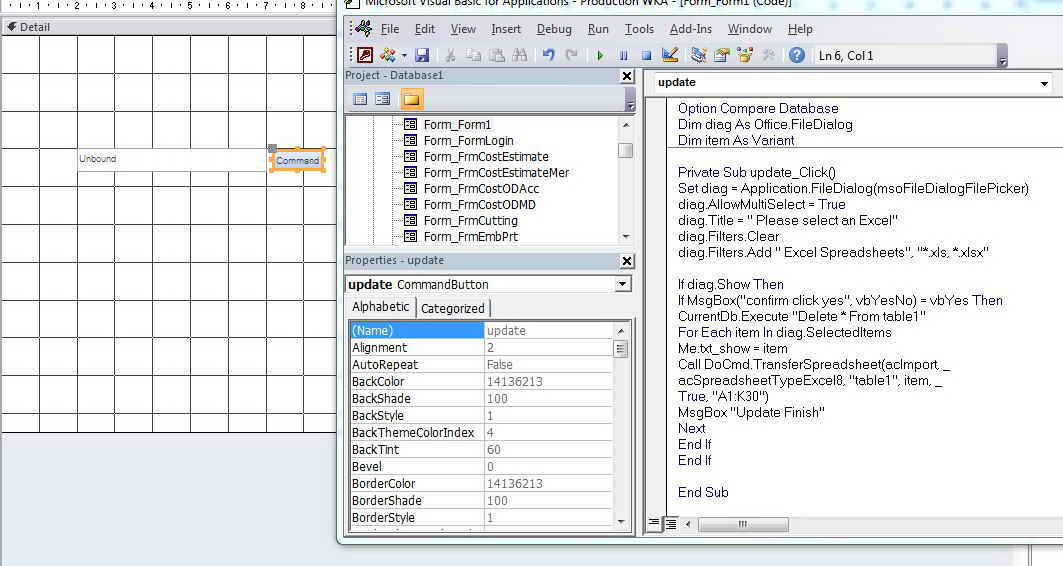This screenshot has height=566, width=1063.
Task: Click the VBA icon left of the File menu
Action: 363,28
